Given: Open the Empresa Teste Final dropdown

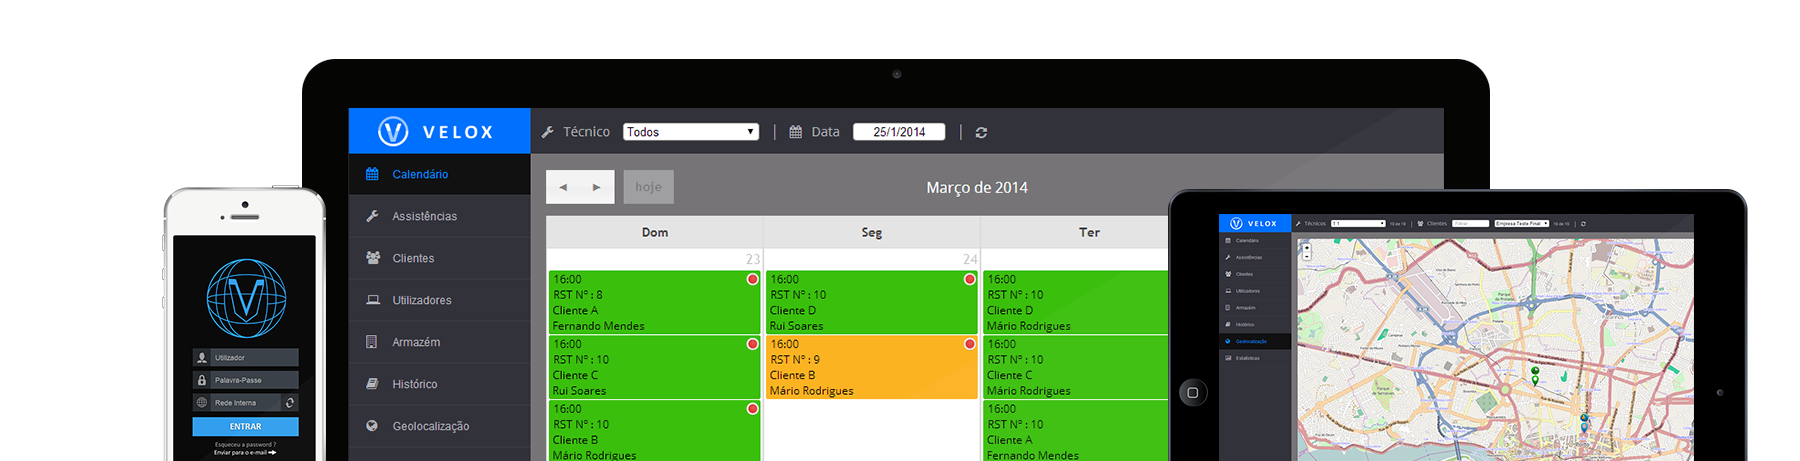Looking at the screenshot, I should pyautogui.click(x=1522, y=223).
